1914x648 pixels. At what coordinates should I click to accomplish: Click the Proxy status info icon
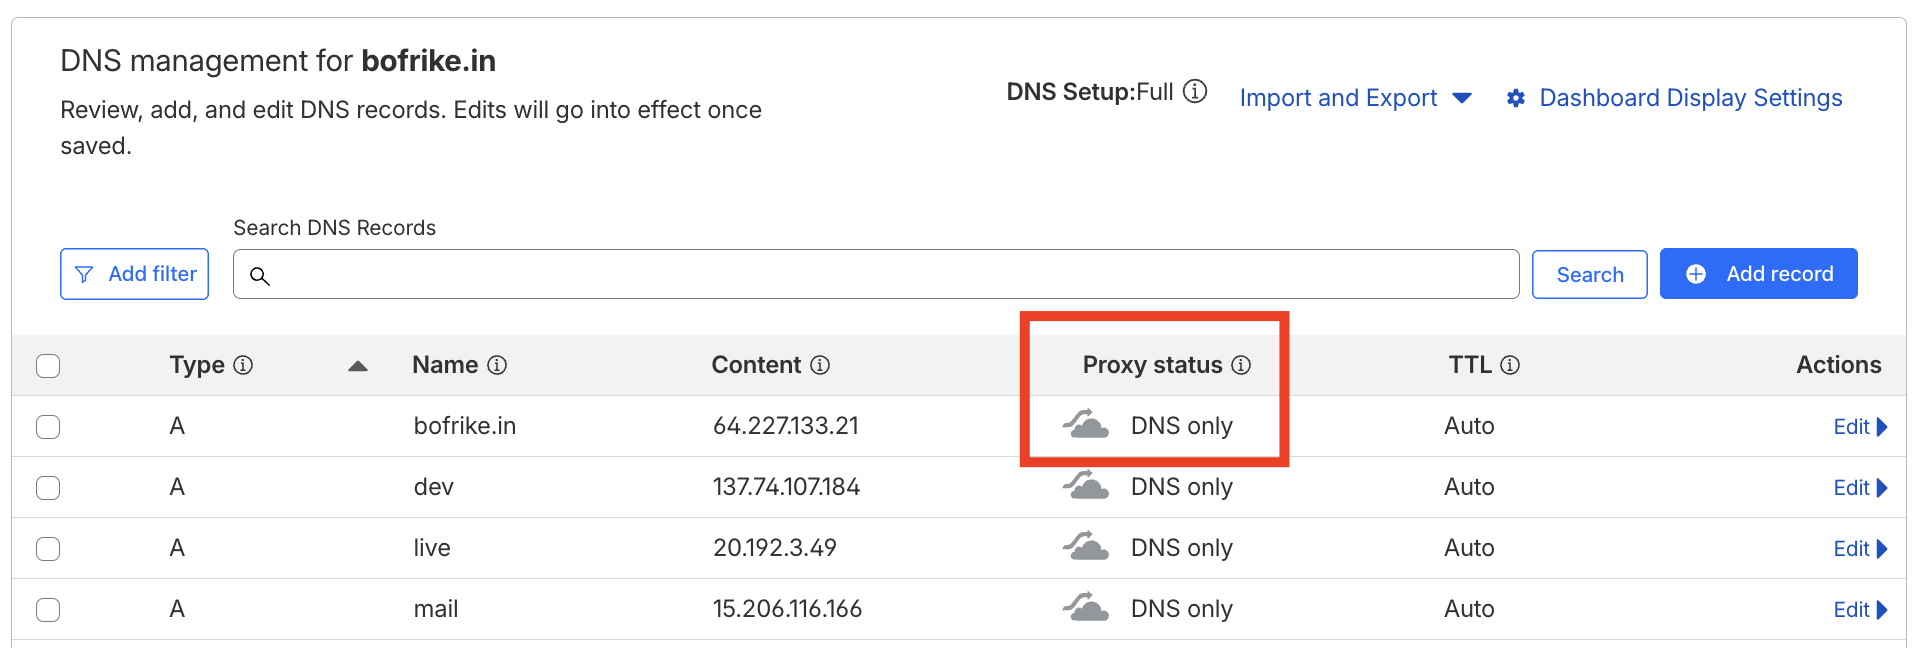1241,365
